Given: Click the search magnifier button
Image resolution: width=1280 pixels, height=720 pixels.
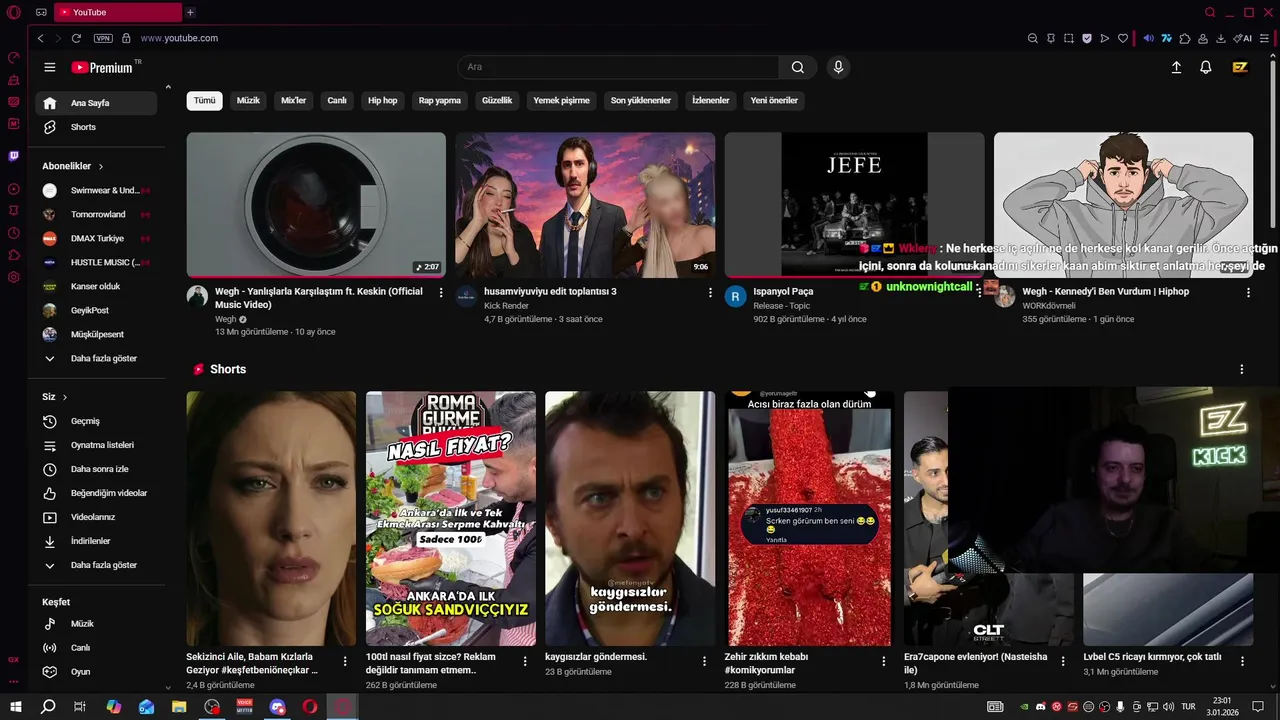Looking at the screenshot, I should pos(797,67).
